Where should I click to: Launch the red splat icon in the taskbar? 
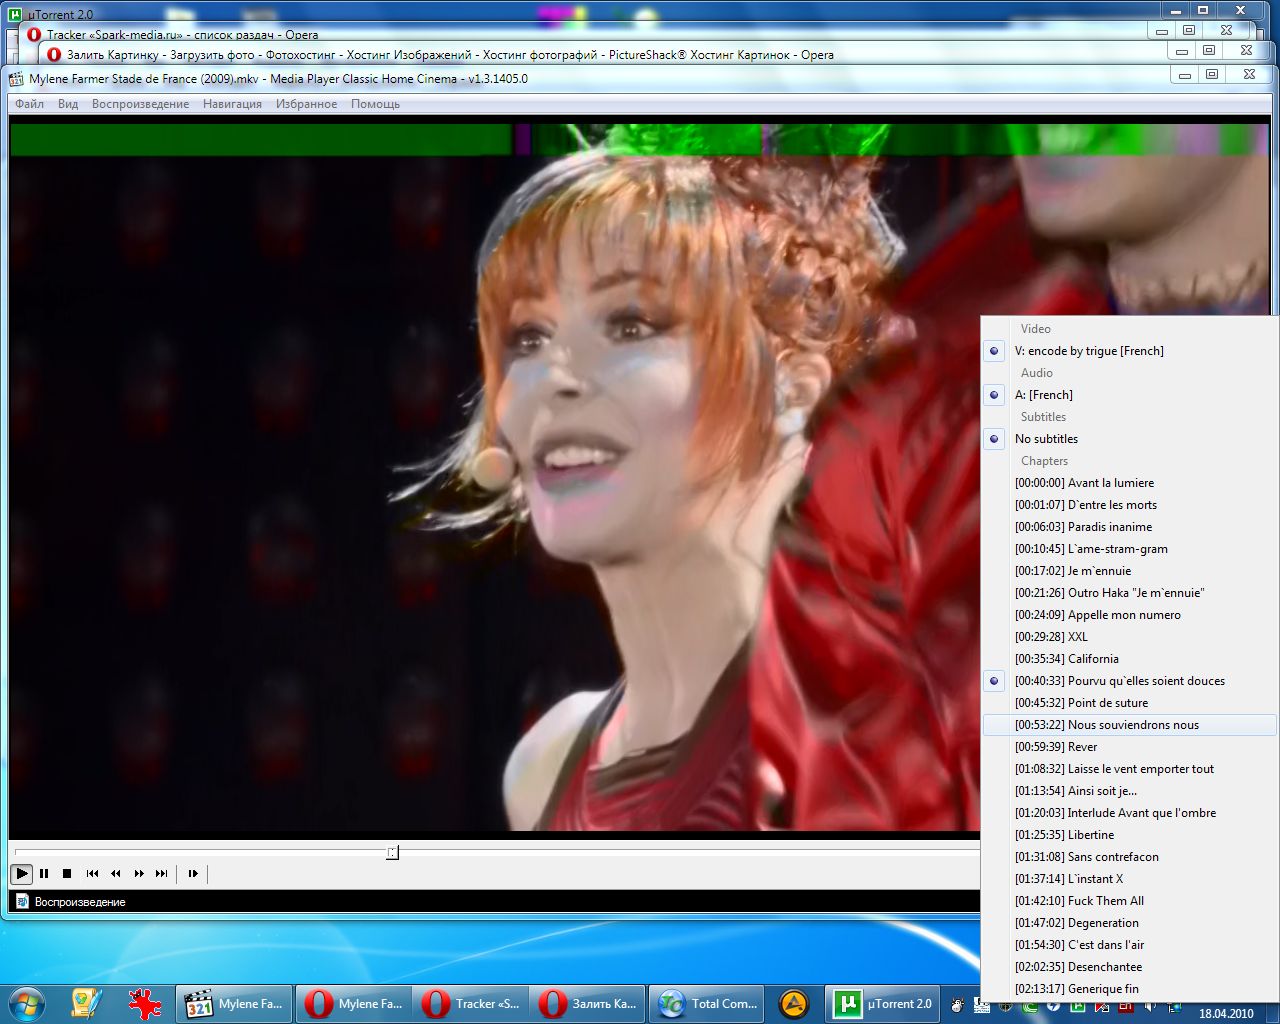point(145,1003)
